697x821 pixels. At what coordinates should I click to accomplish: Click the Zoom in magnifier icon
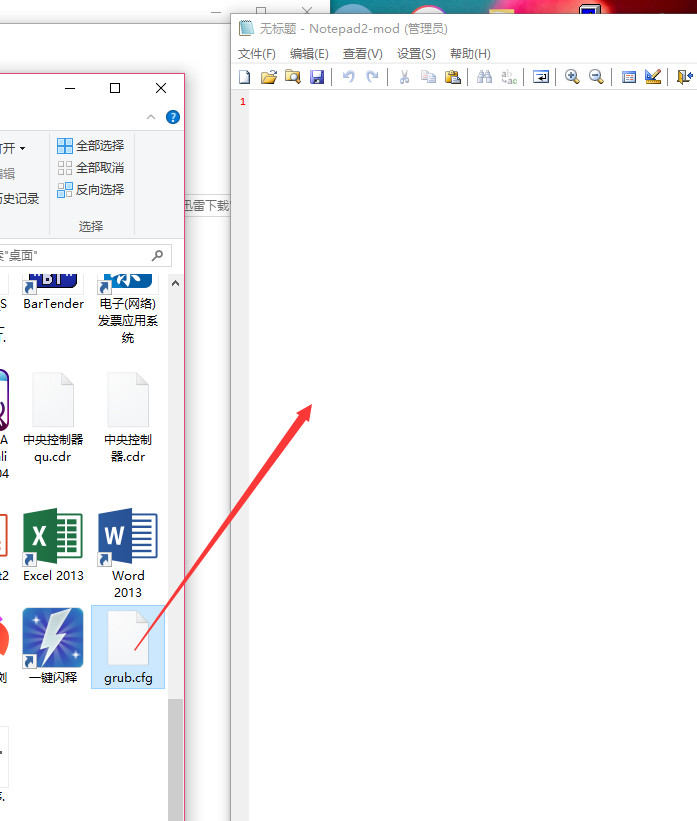[x=572, y=77]
